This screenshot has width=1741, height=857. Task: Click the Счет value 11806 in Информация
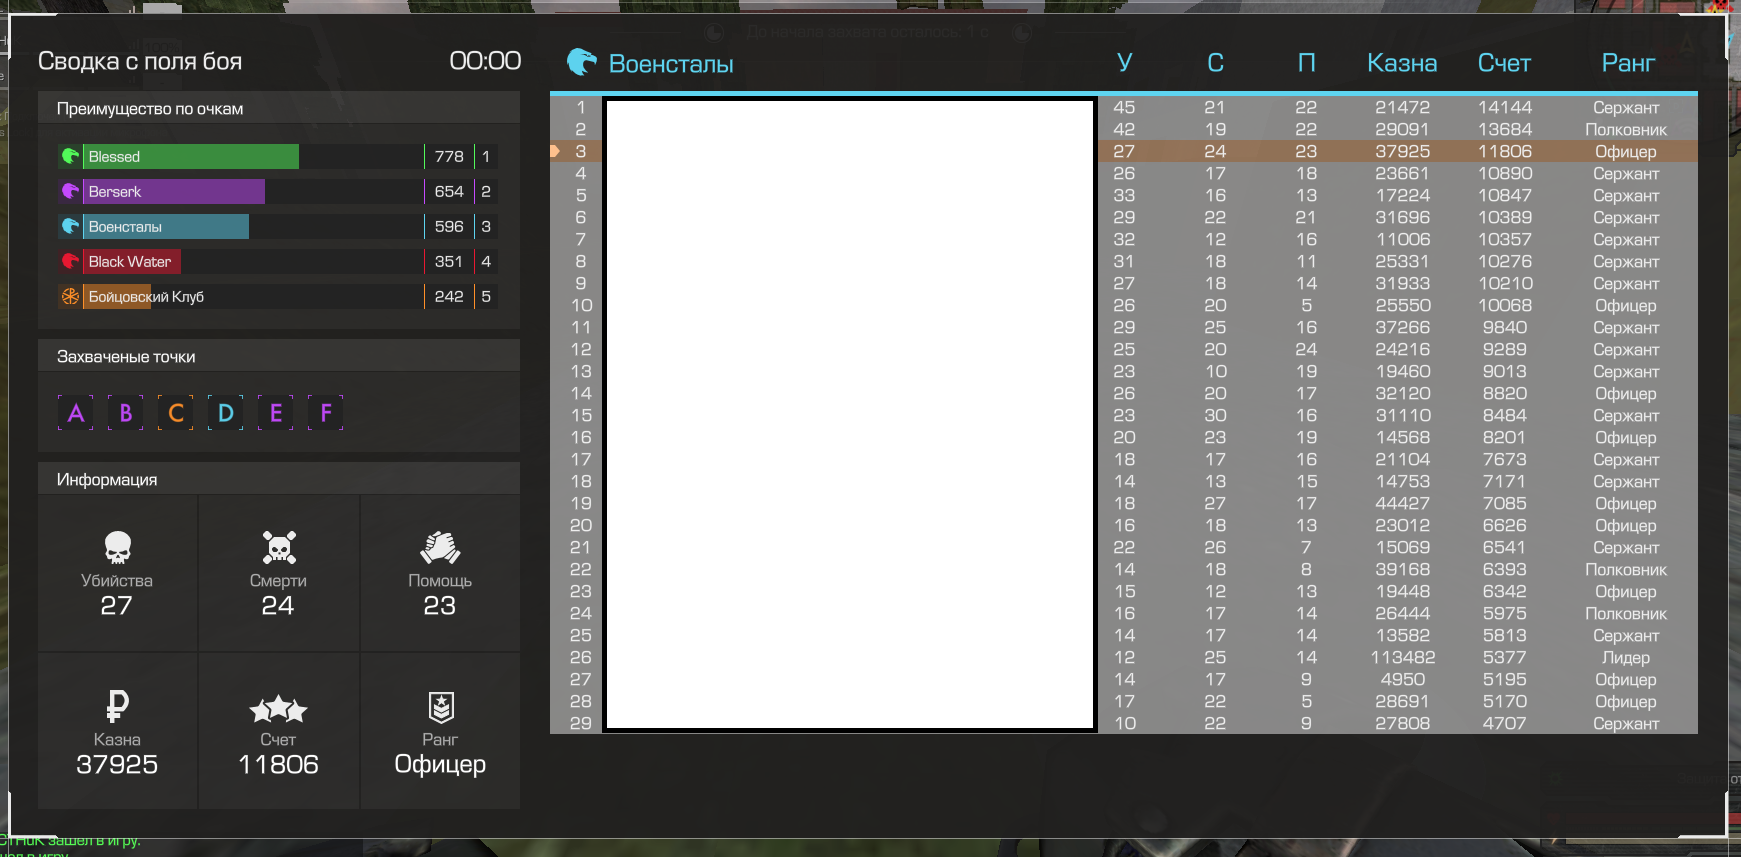[x=278, y=764]
